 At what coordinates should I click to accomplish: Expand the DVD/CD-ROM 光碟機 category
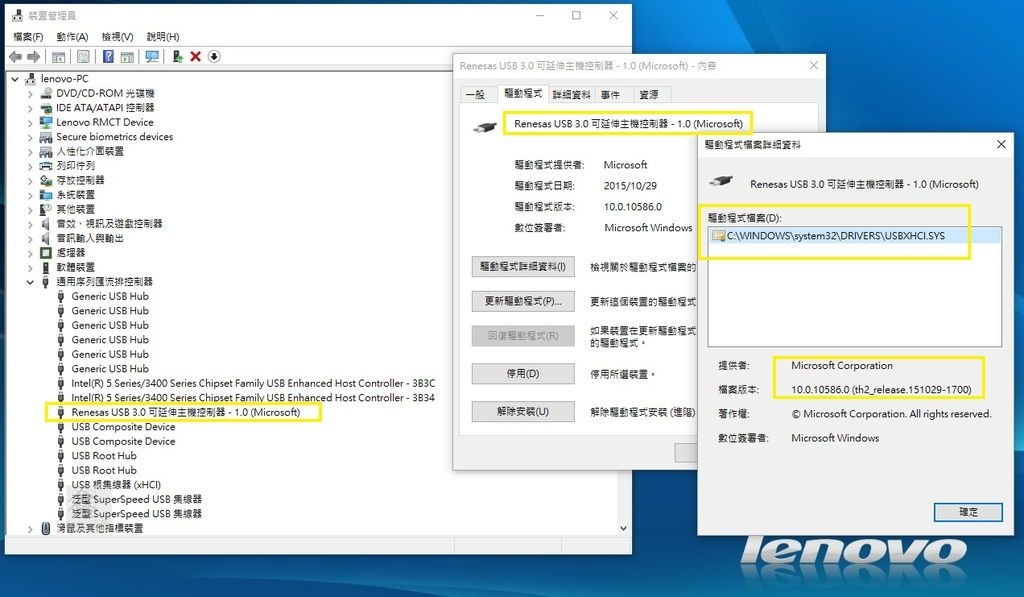tap(30, 94)
